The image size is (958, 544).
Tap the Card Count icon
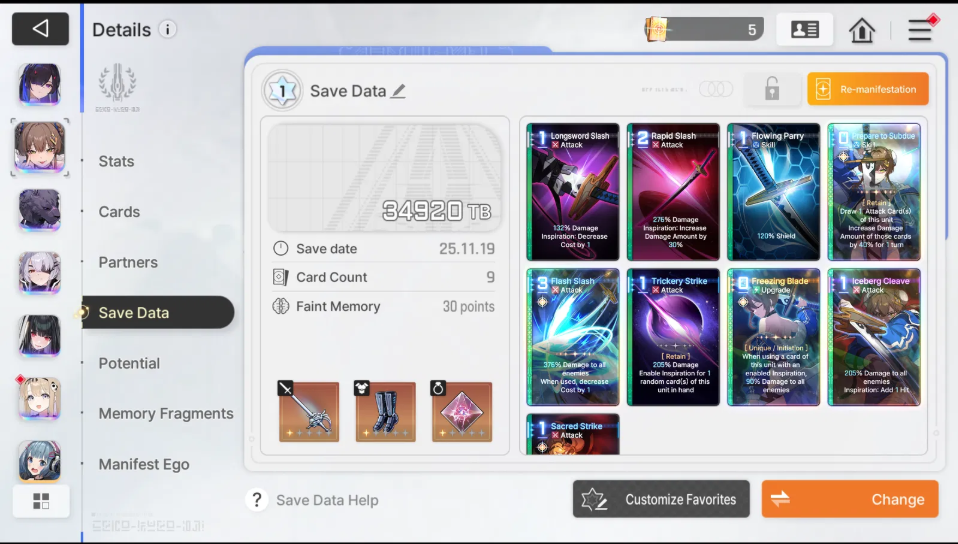[280, 277]
